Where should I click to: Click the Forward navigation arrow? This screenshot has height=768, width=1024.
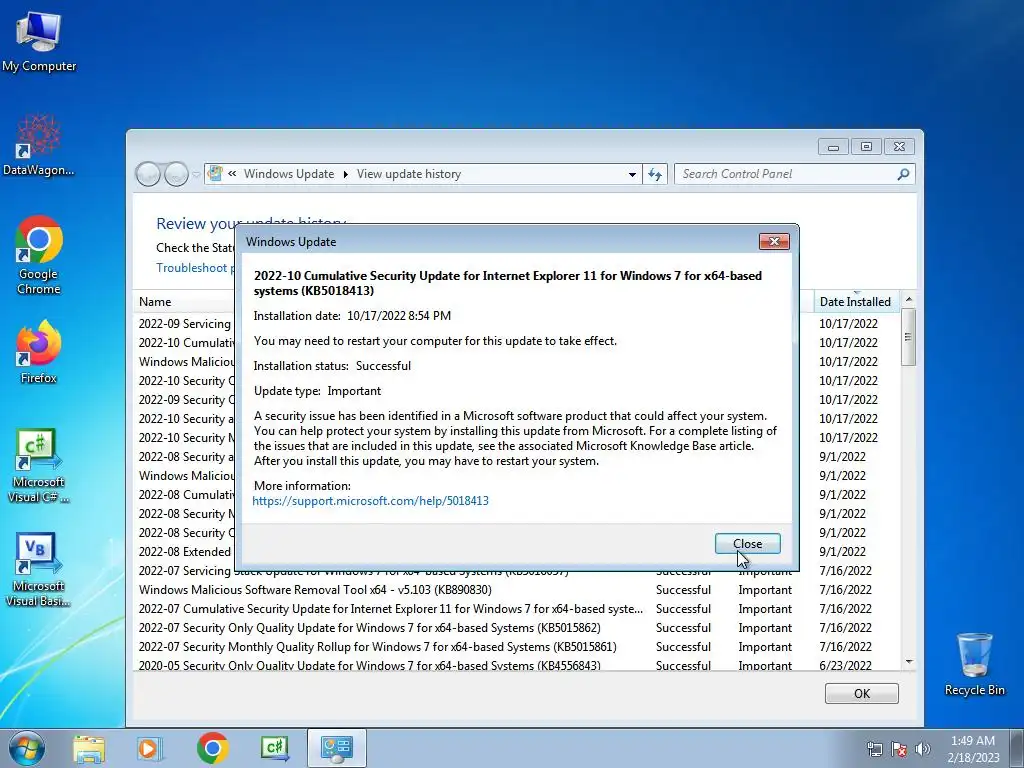(x=176, y=174)
